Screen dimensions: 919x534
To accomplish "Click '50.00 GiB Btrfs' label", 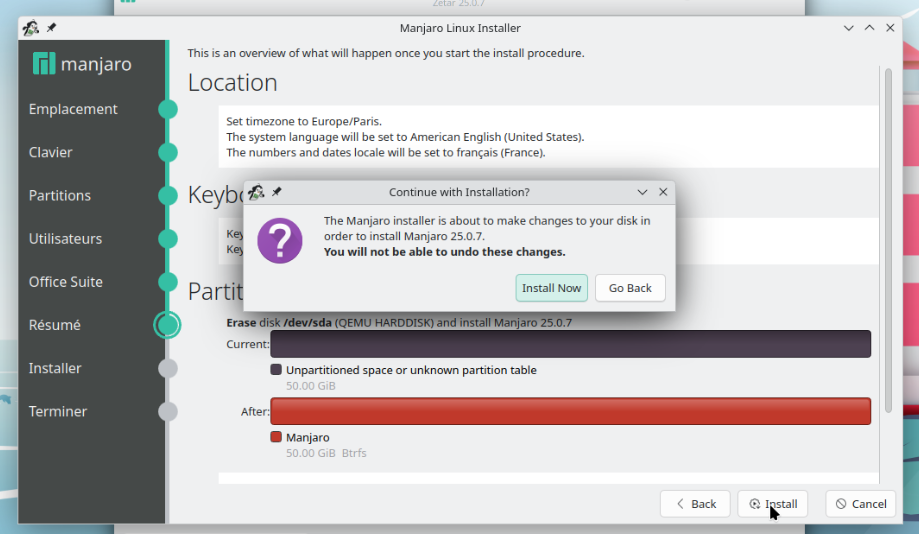I will [x=326, y=453].
